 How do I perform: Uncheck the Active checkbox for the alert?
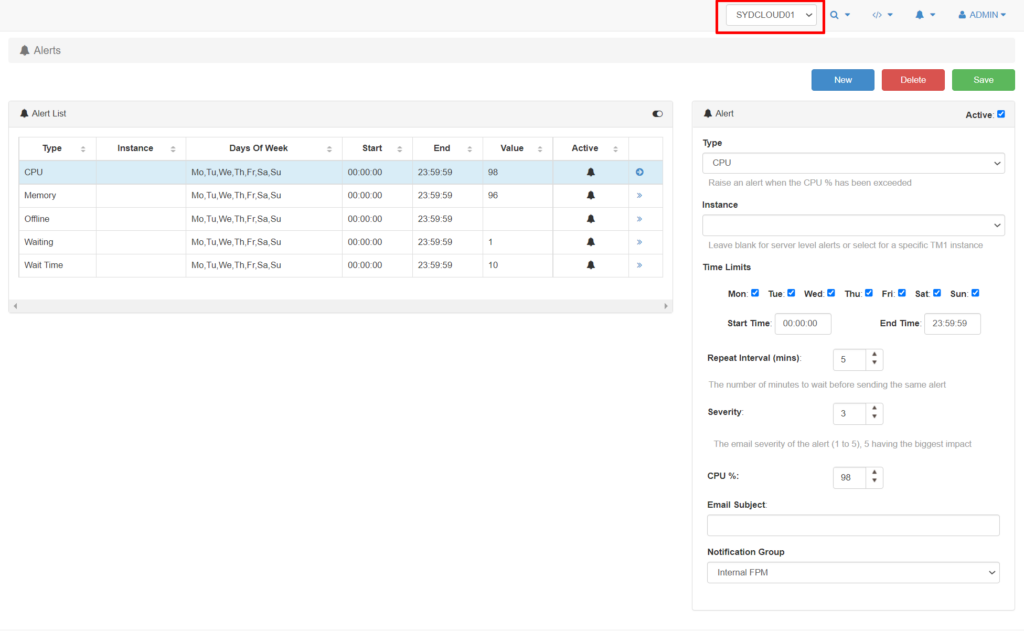(1000, 114)
